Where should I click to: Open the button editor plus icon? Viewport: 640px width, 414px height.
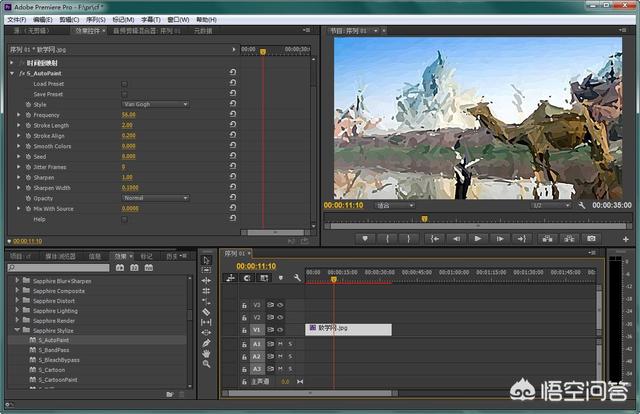(625, 239)
